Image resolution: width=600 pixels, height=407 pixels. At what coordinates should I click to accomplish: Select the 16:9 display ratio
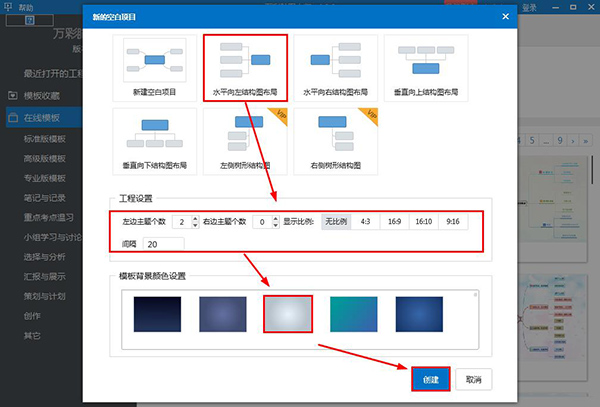point(395,221)
